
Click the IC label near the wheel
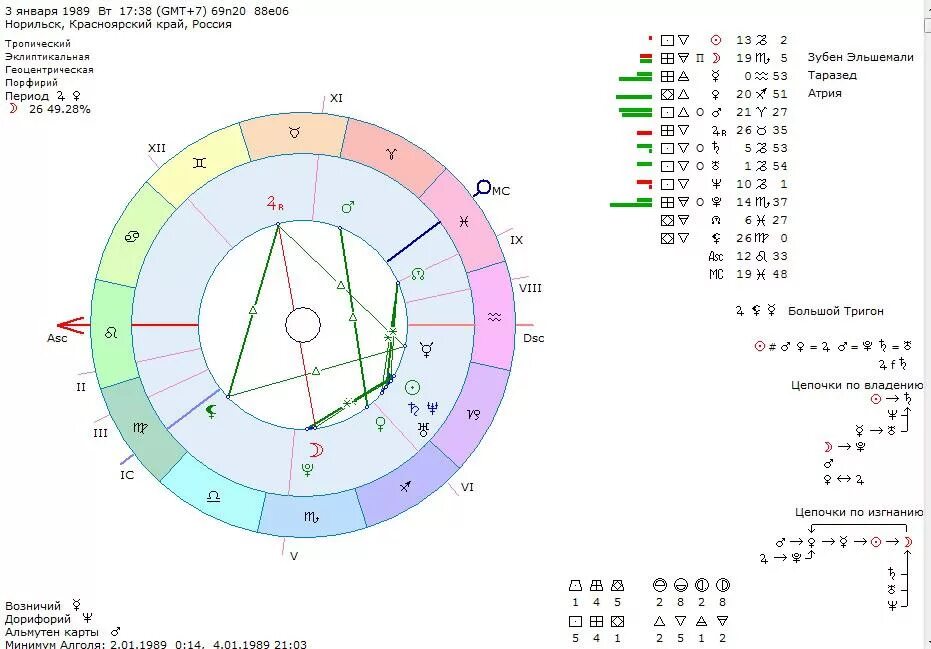pyautogui.click(x=127, y=475)
